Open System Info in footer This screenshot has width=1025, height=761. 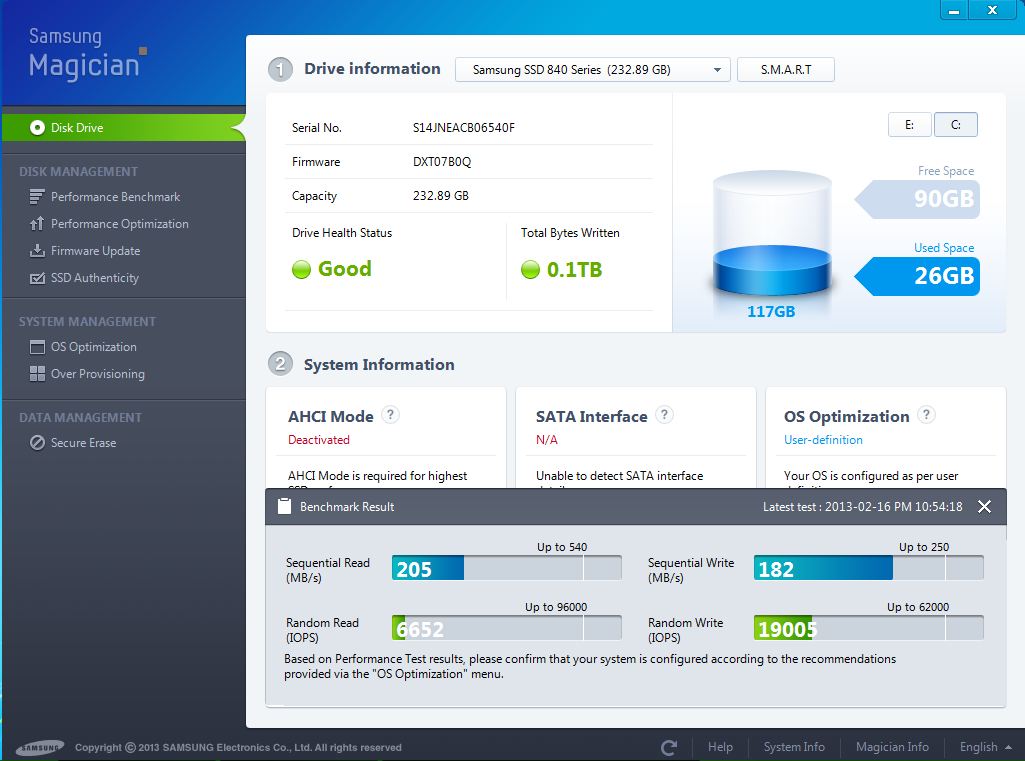point(794,747)
